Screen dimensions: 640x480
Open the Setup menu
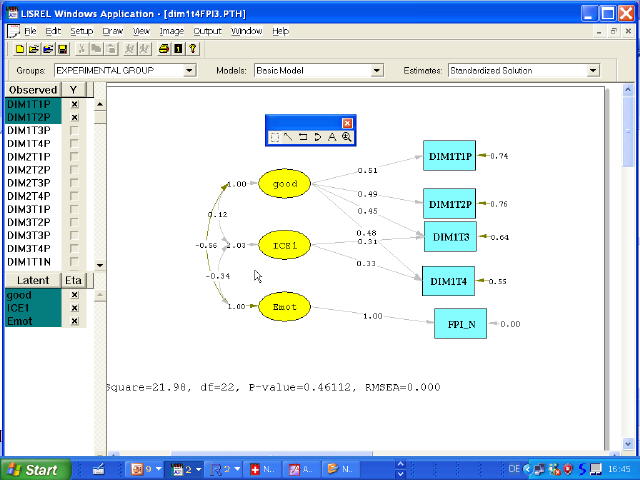pyautogui.click(x=81, y=31)
